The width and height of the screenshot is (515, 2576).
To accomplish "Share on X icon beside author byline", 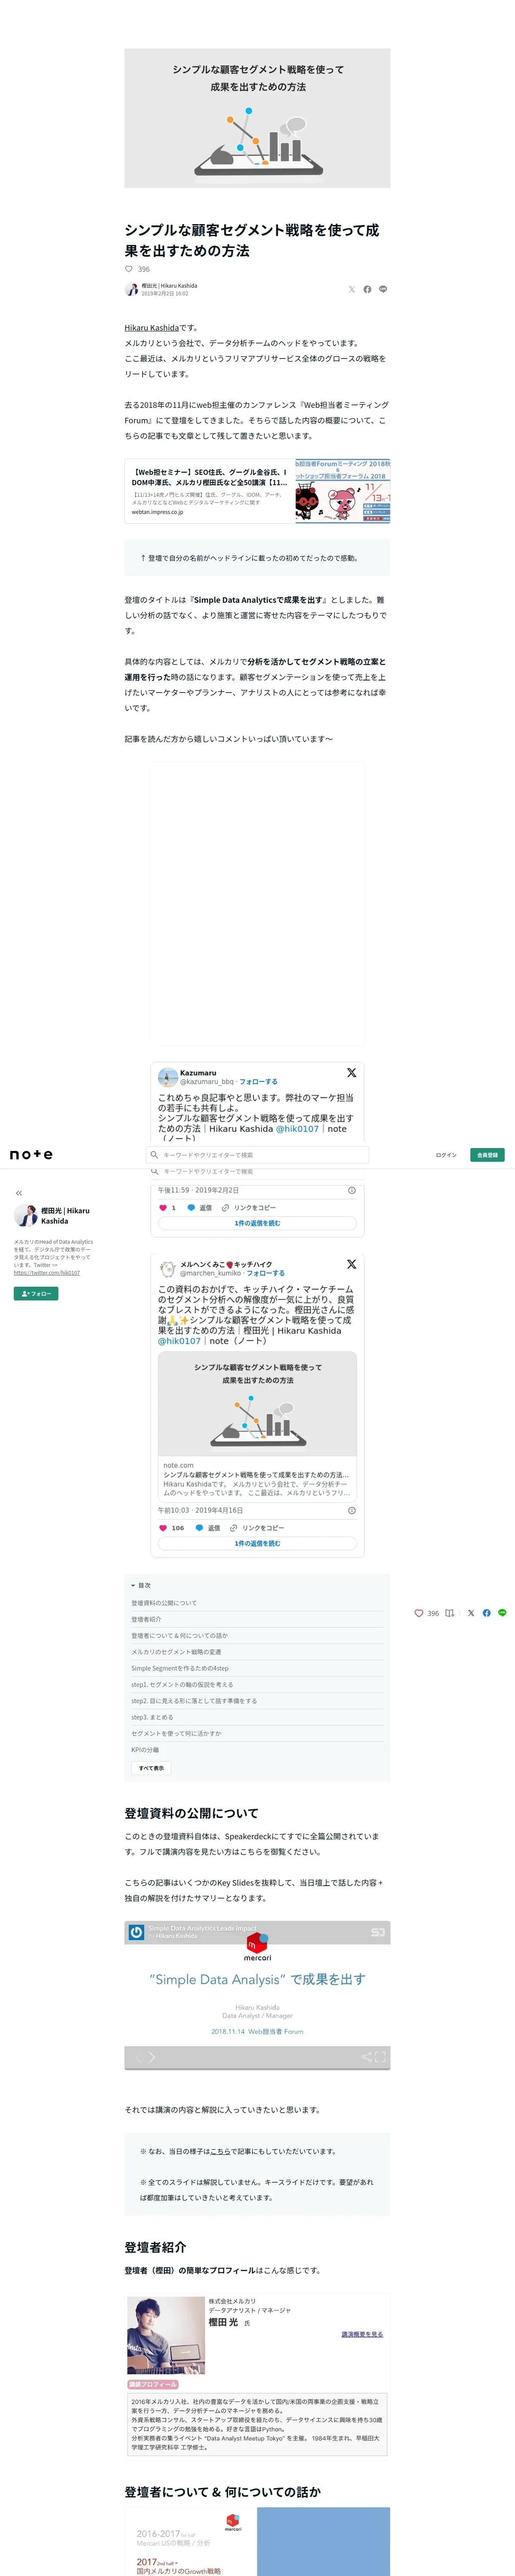I will (351, 289).
